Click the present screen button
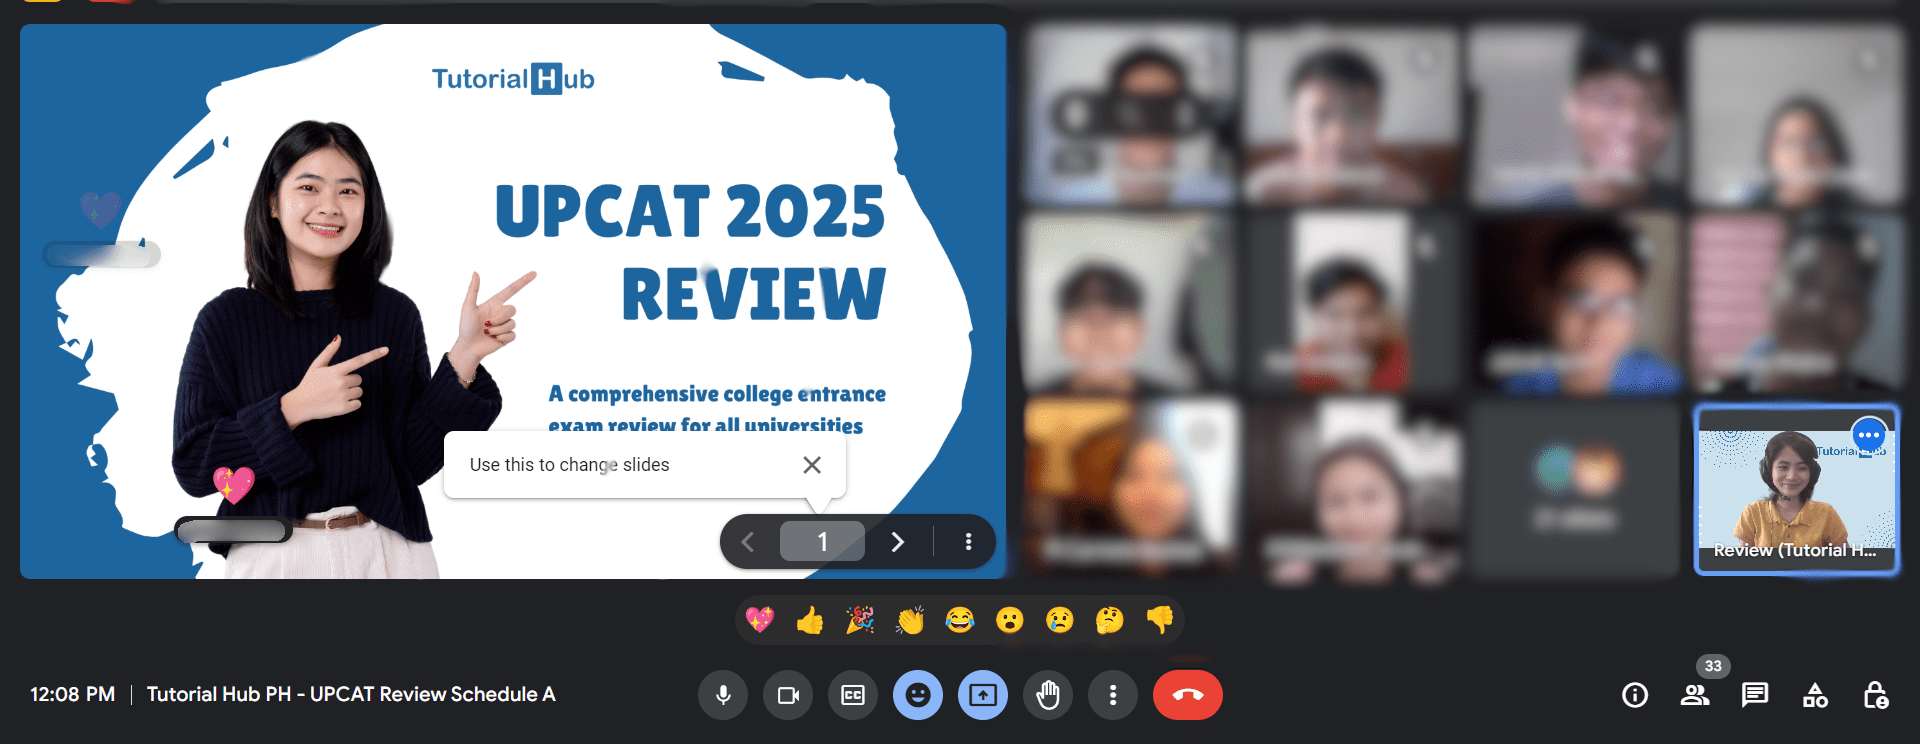 983,695
